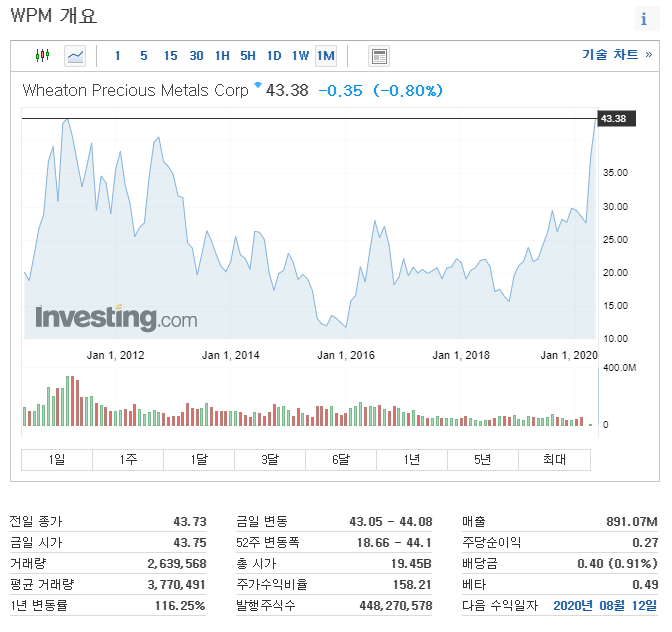Click the 주가수익비율 value 158.21
The width and height of the screenshot is (672, 632).
click(412, 584)
